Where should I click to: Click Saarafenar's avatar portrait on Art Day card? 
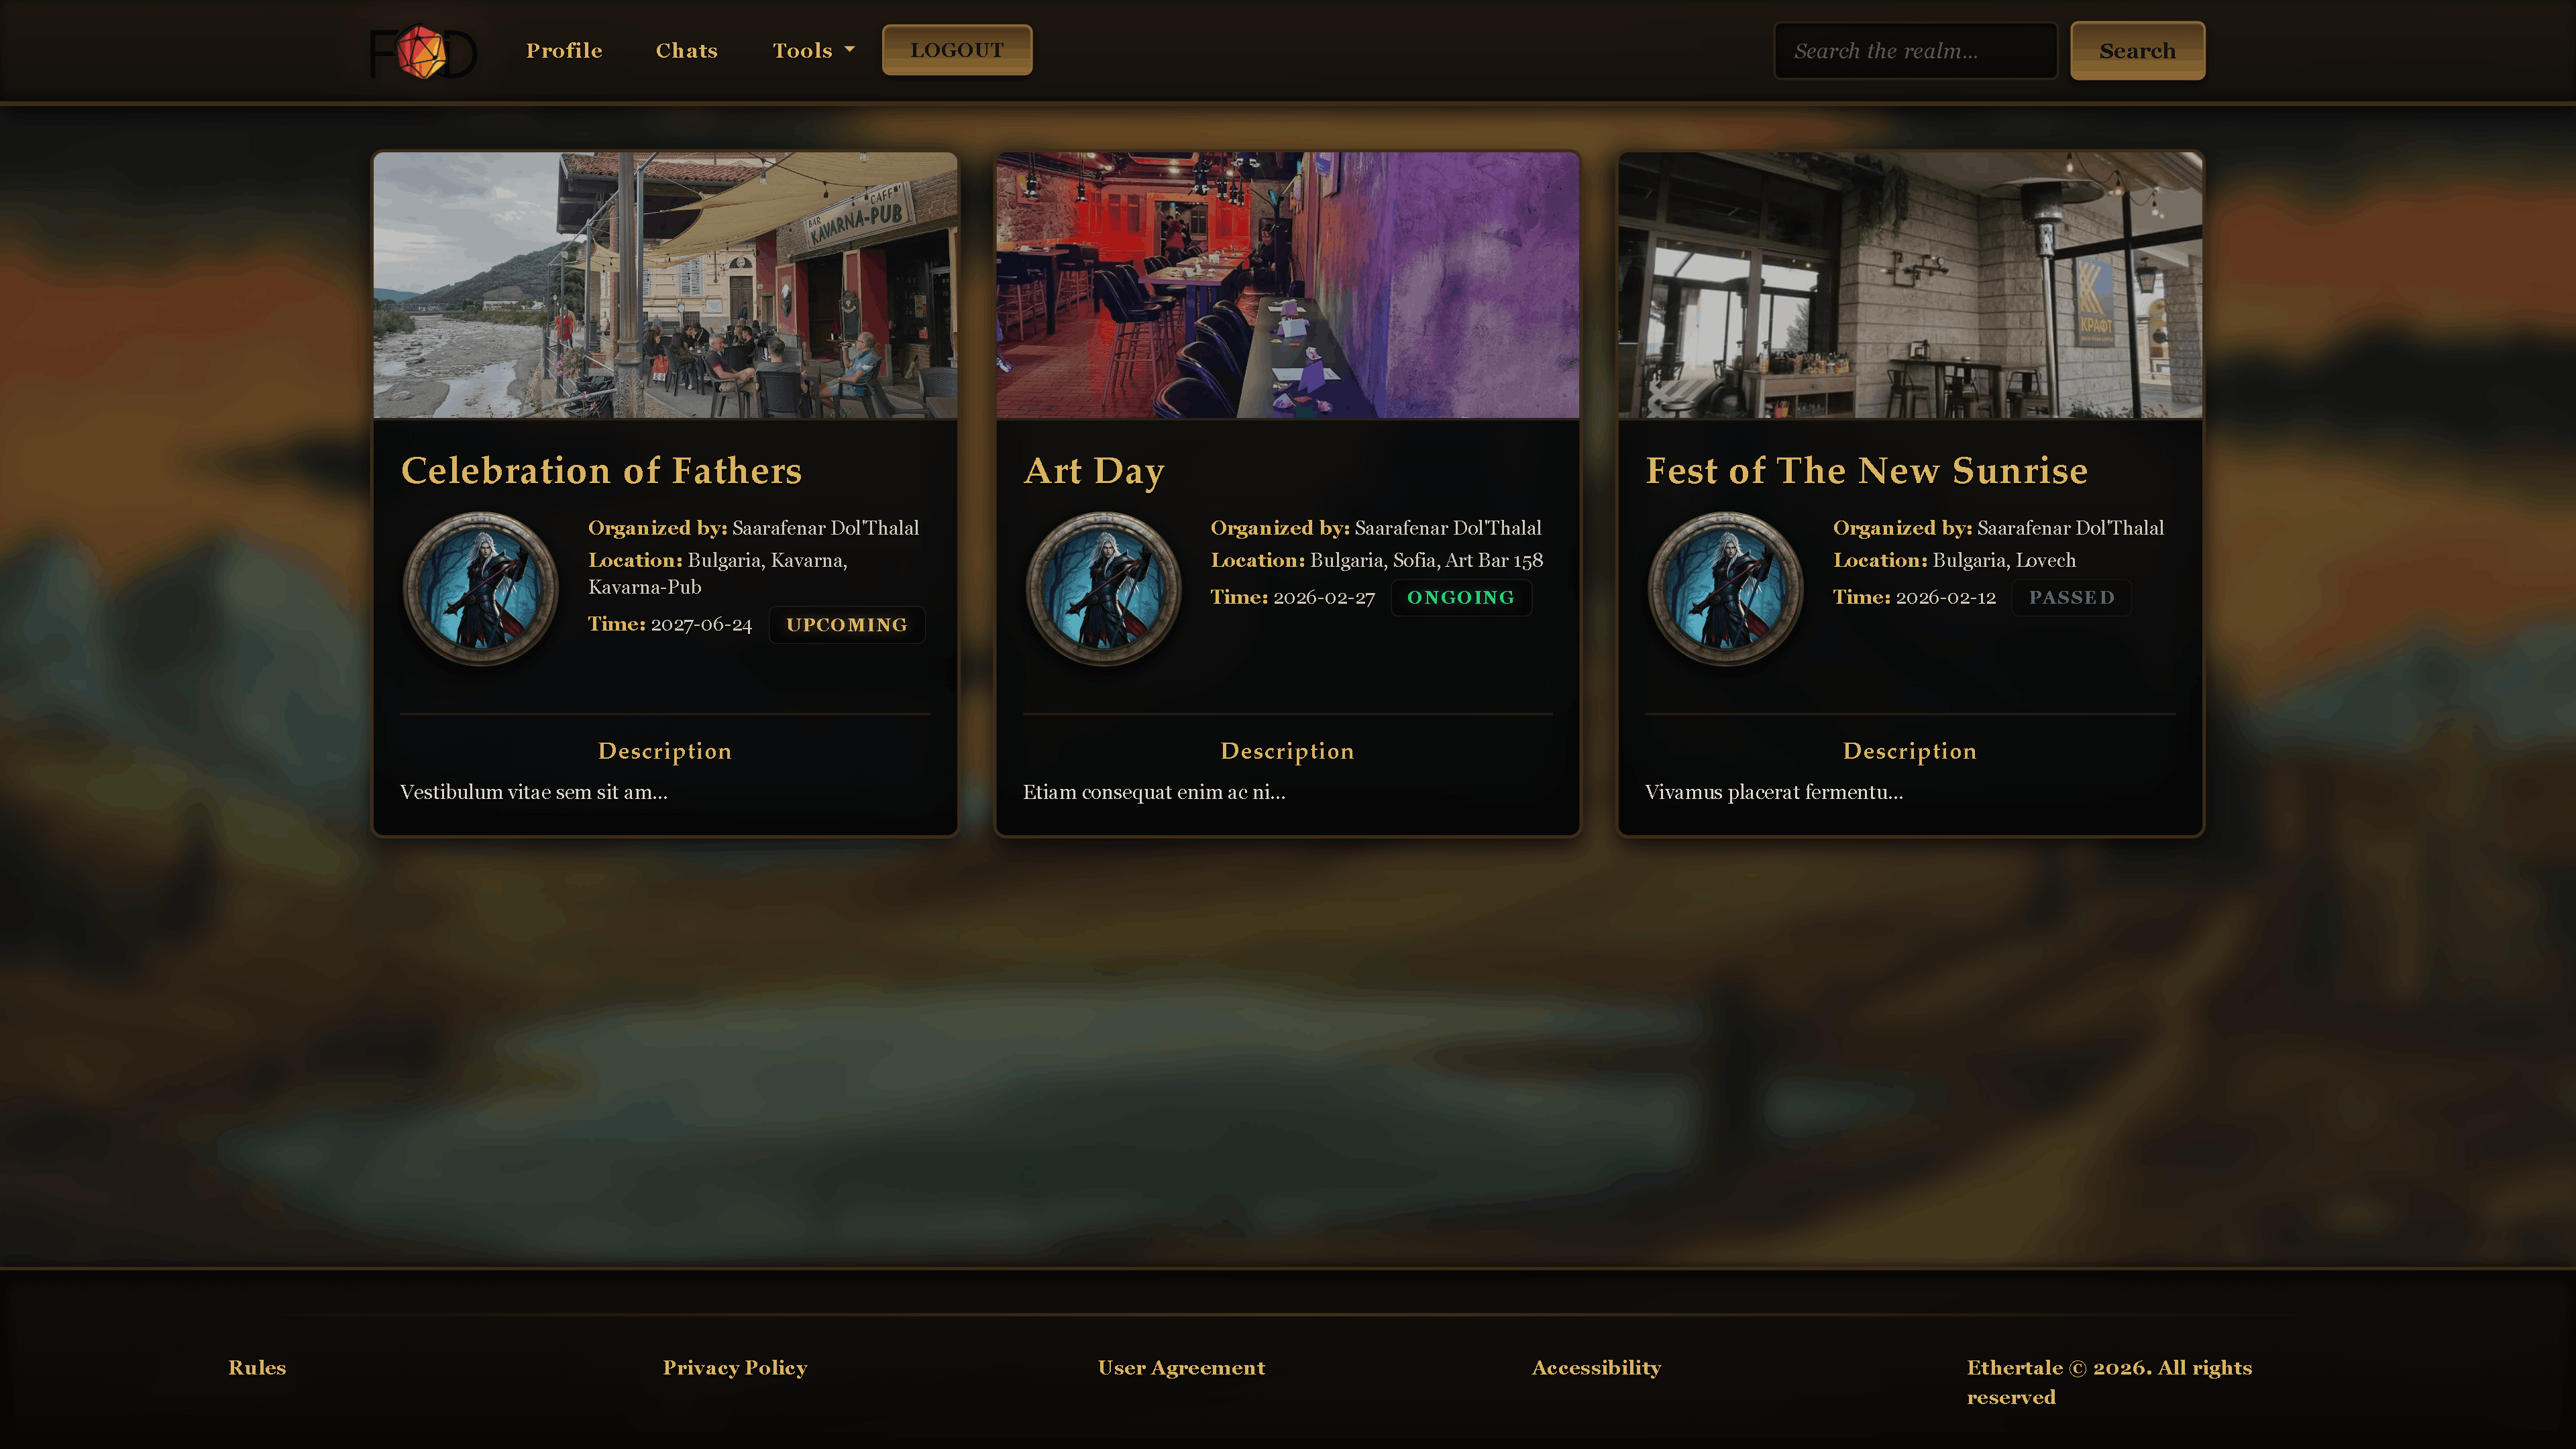[x=1103, y=589]
